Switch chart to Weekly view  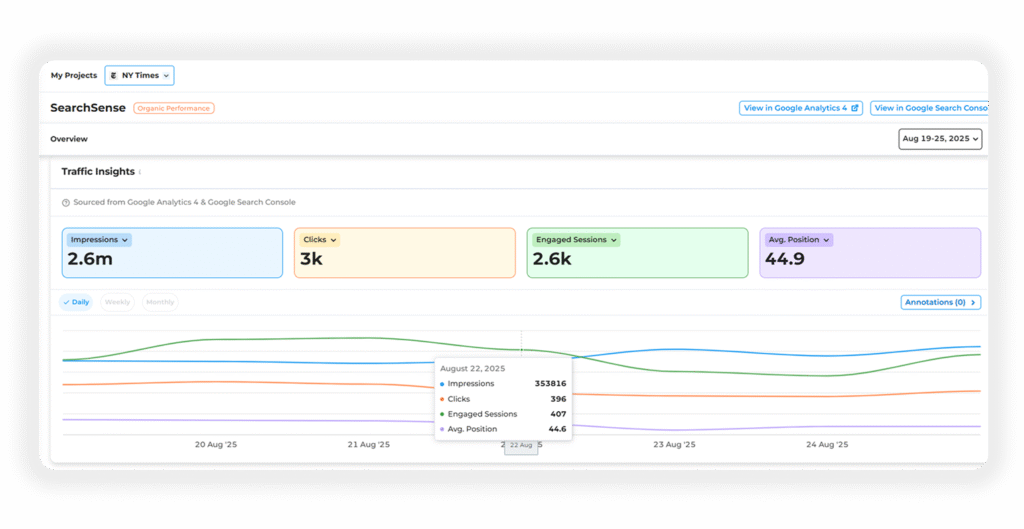[x=117, y=302]
